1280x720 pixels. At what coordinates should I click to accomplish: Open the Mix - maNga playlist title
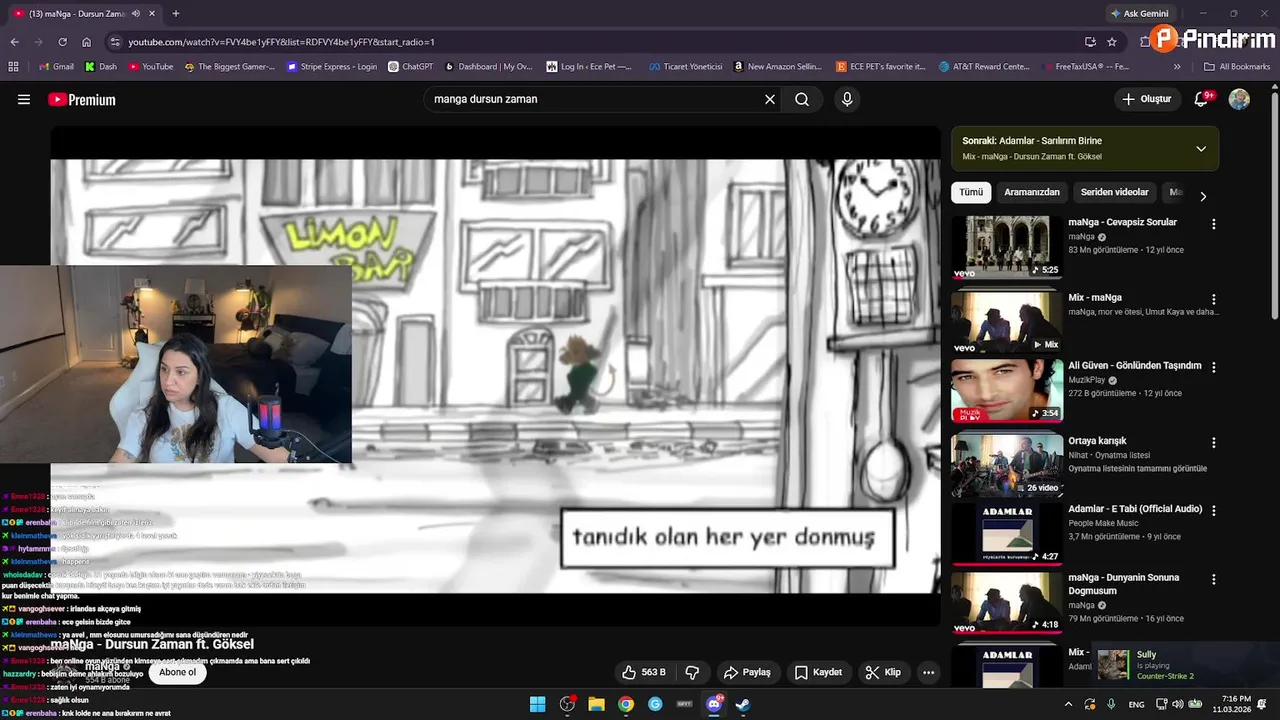(x=1095, y=297)
